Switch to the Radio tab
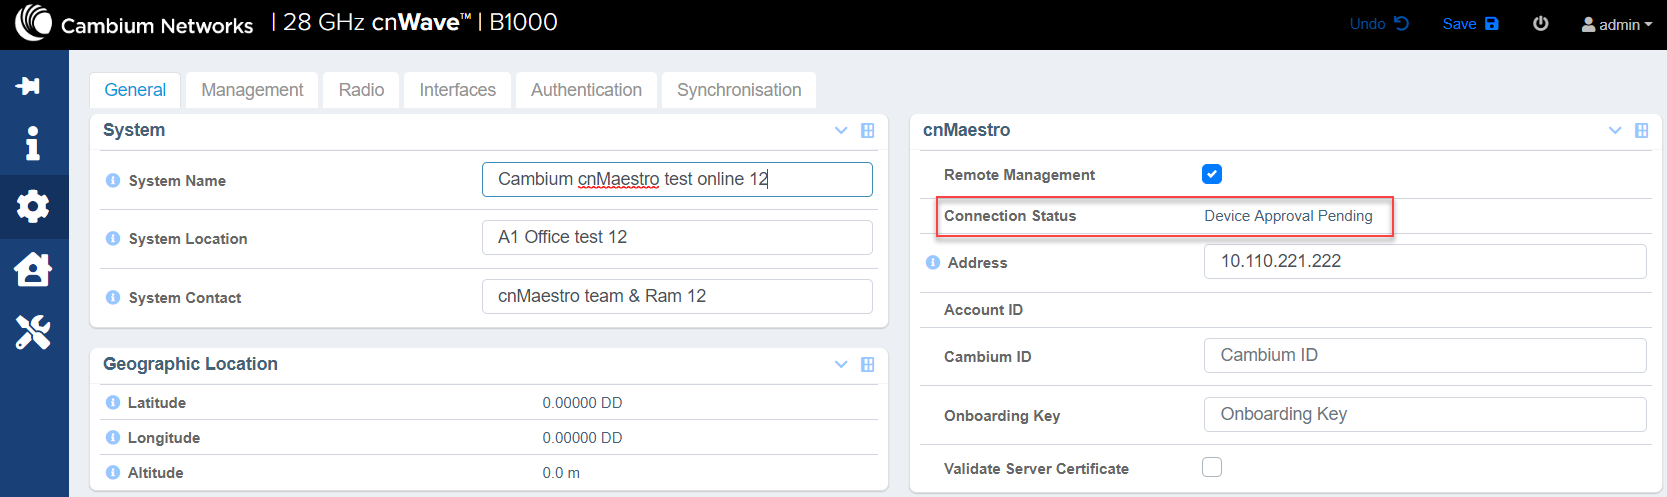The width and height of the screenshot is (1667, 497). pos(361,90)
